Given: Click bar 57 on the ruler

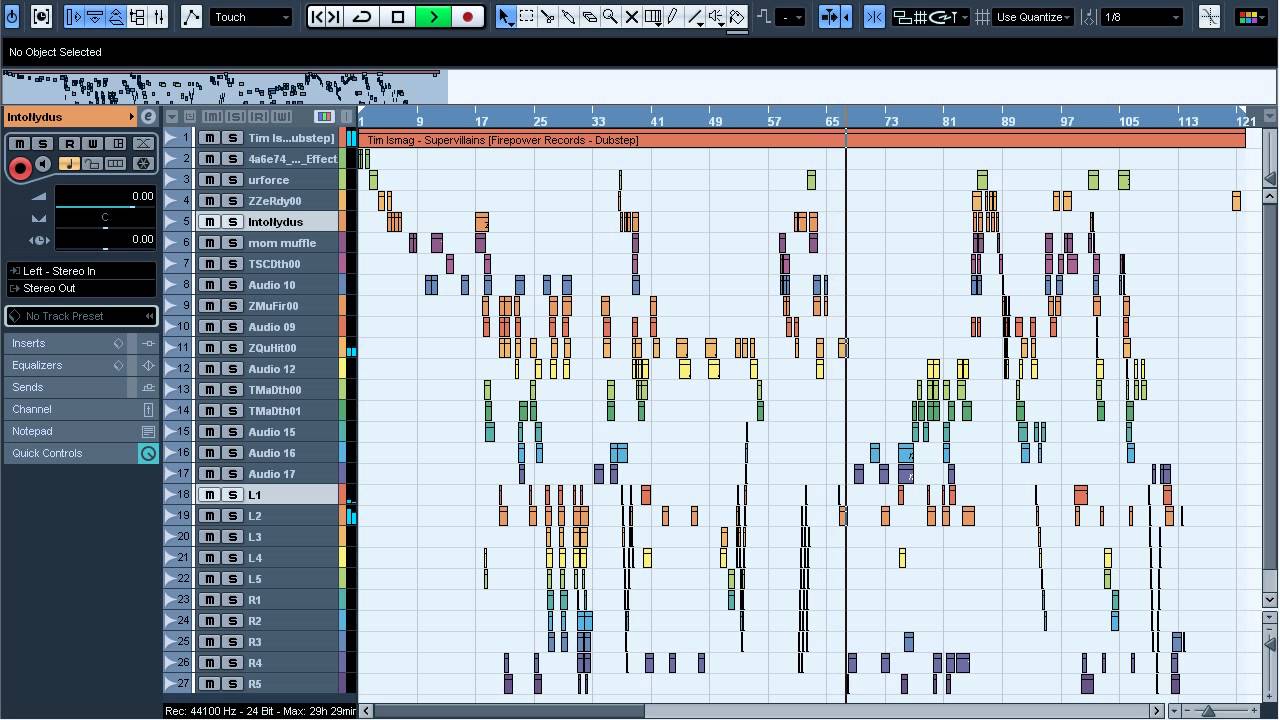Looking at the screenshot, I should [774, 121].
